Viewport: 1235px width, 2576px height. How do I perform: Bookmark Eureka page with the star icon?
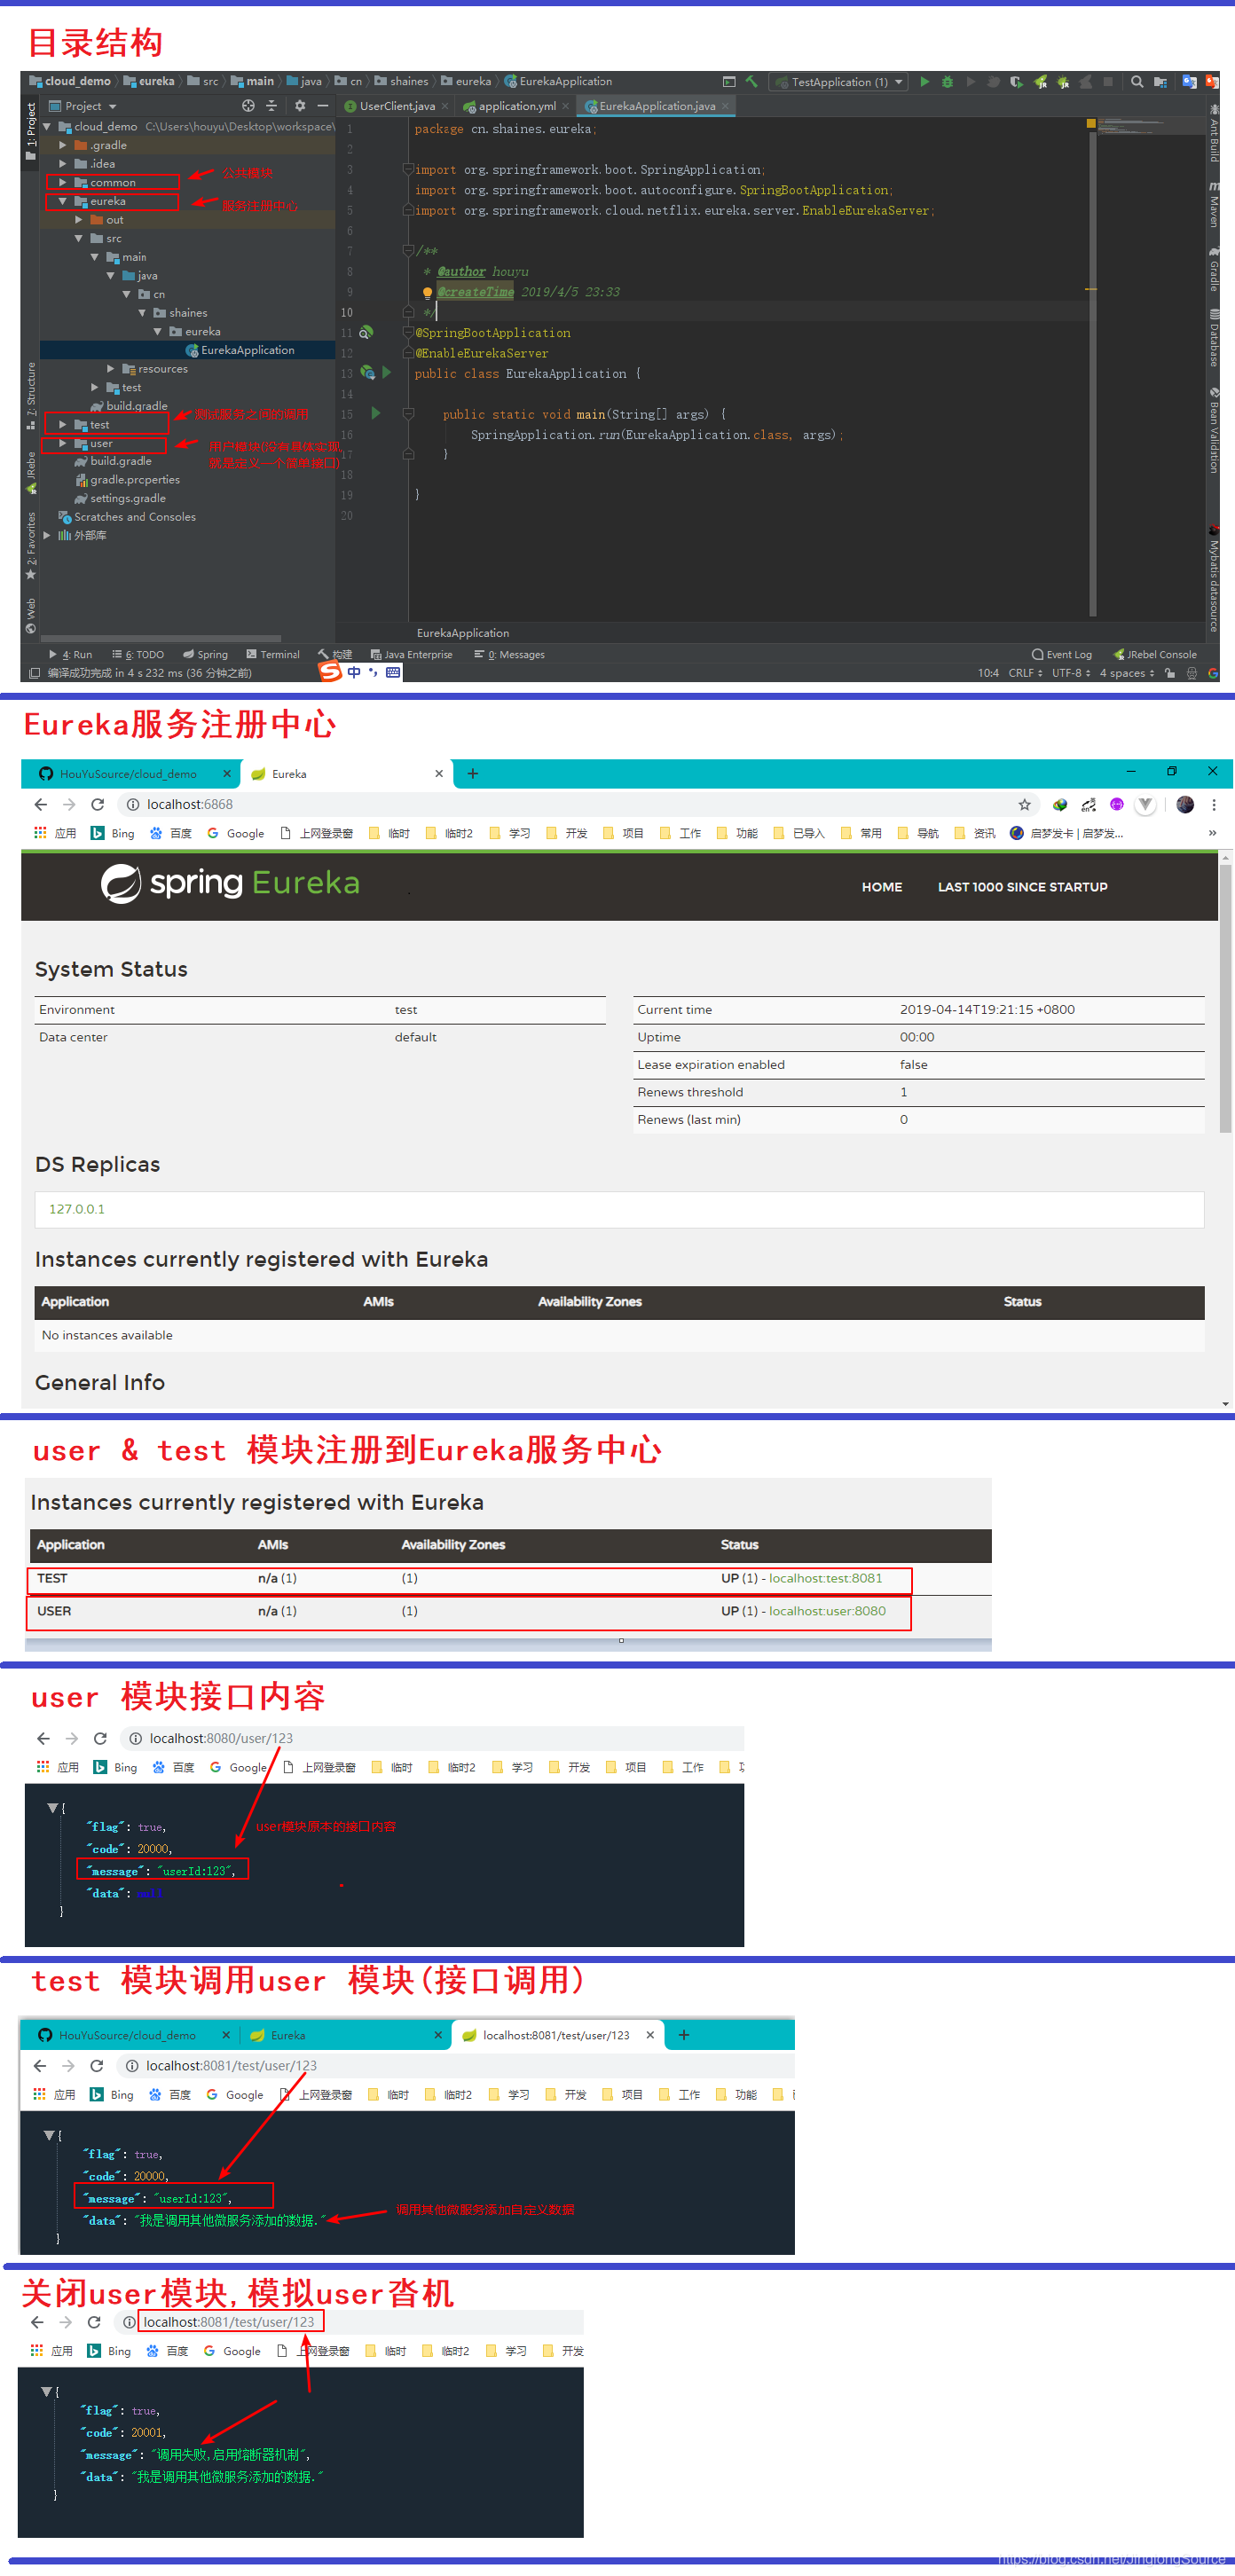(1024, 804)
